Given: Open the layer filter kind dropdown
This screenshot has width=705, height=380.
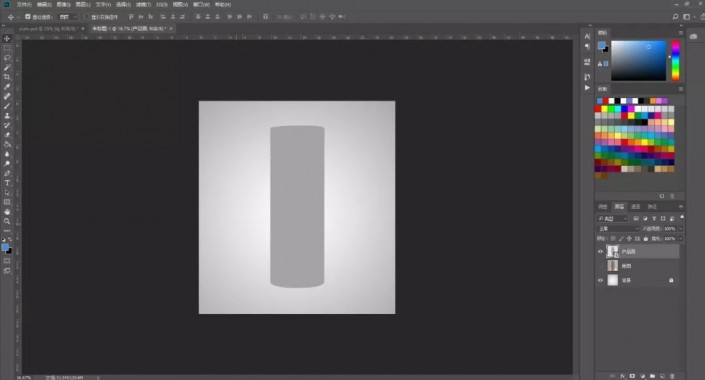Looking at the screenshot, I should (x=612, y=219).
